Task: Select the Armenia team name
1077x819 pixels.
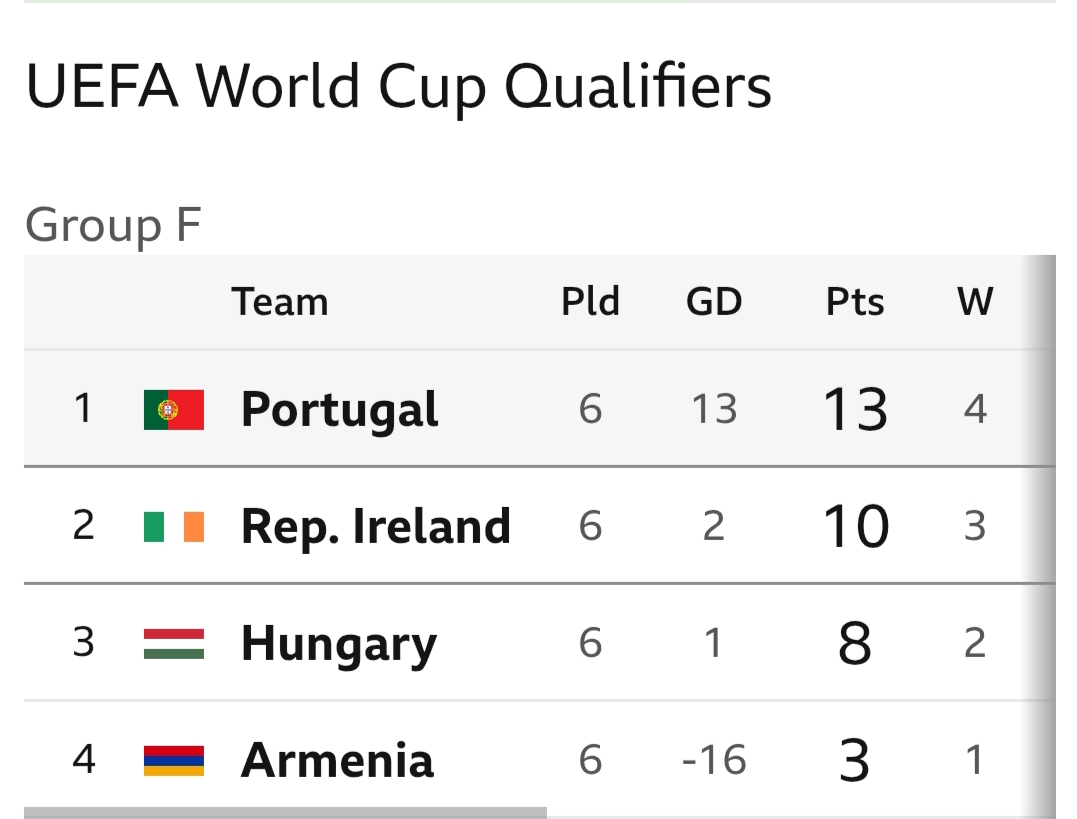Action: pyautogui.click(x=337, y=760)
